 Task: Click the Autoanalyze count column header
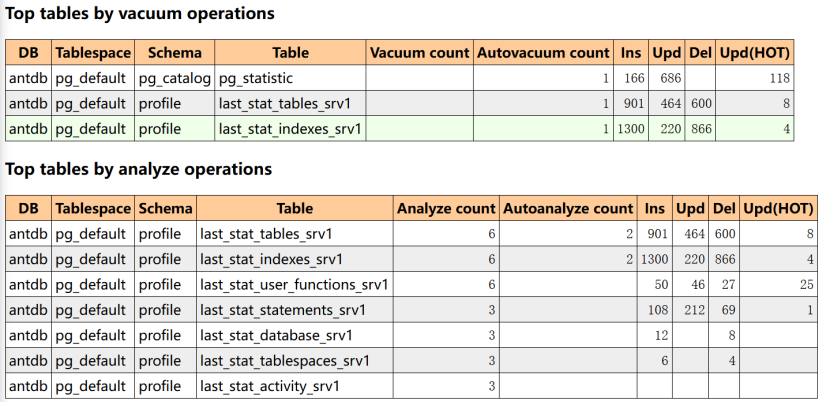(568, 209)
